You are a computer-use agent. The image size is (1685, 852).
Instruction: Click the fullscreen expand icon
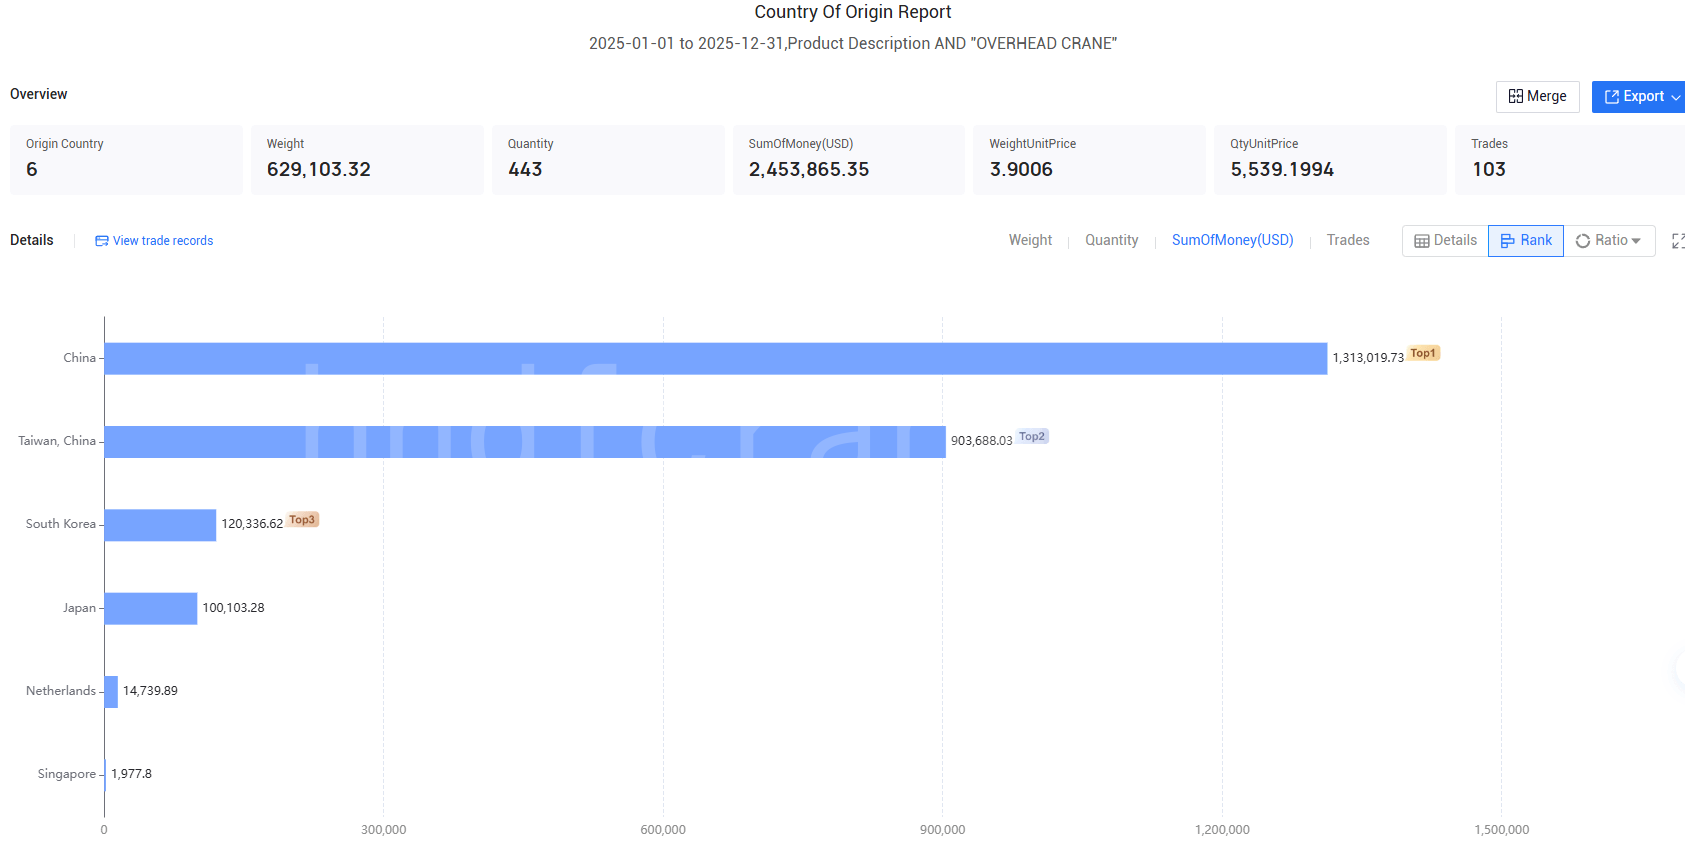[x=1678, y=241]
